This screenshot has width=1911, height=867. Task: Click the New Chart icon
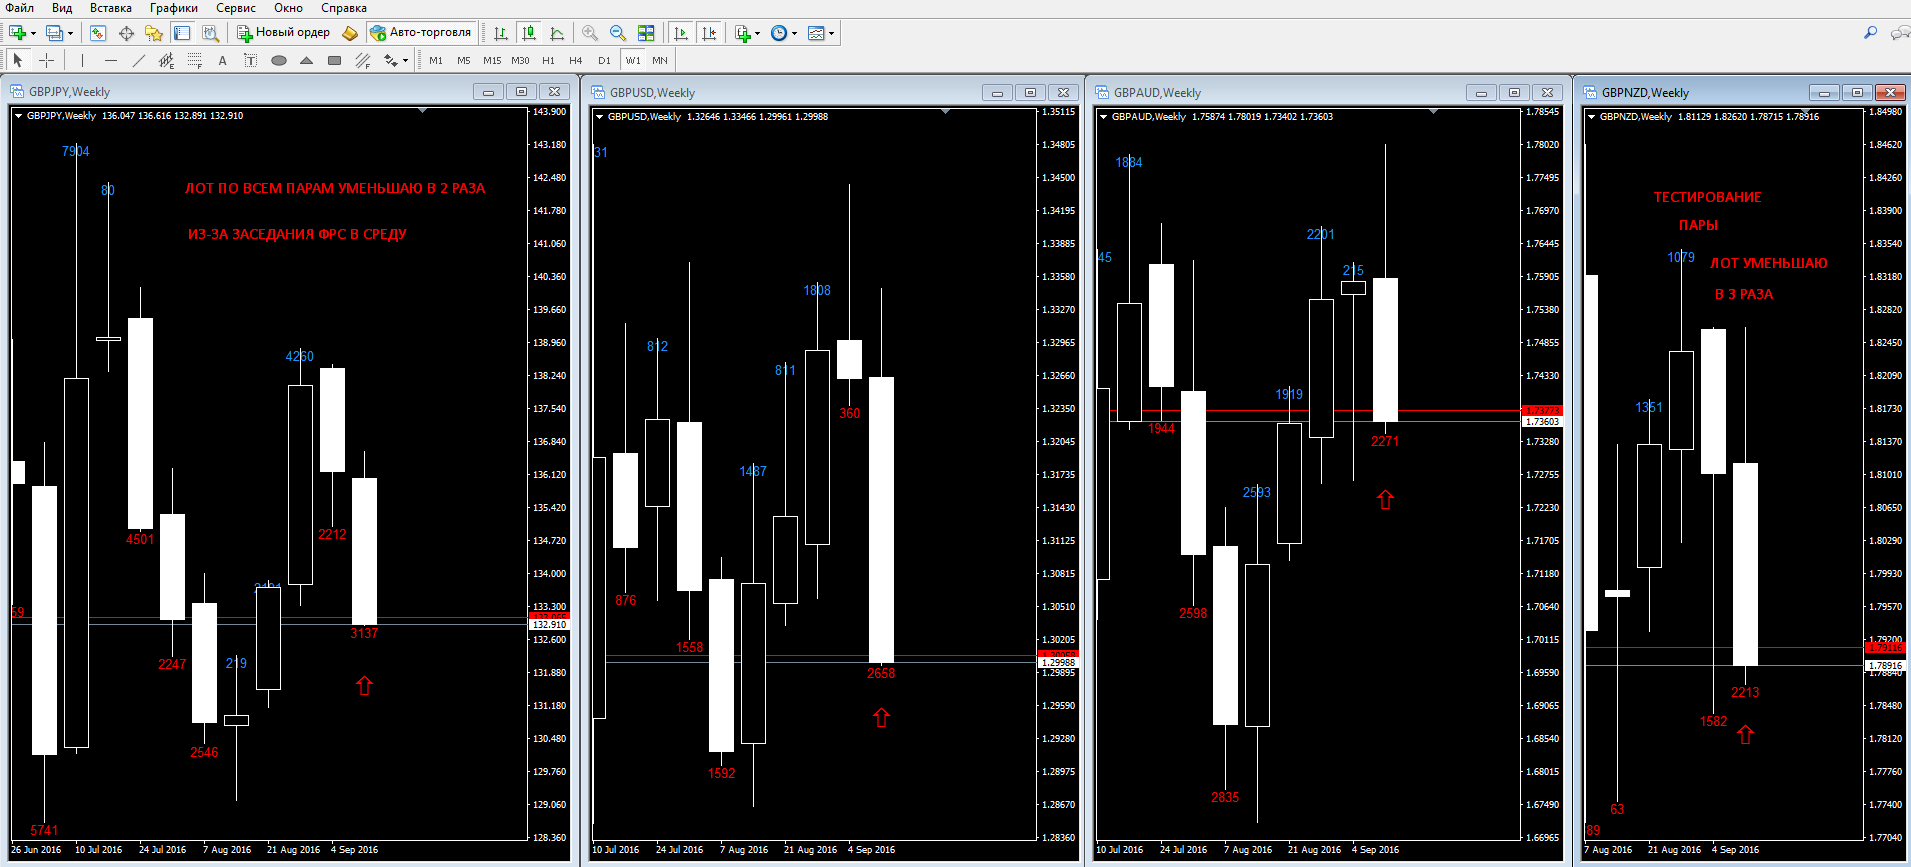pos(17,33)
